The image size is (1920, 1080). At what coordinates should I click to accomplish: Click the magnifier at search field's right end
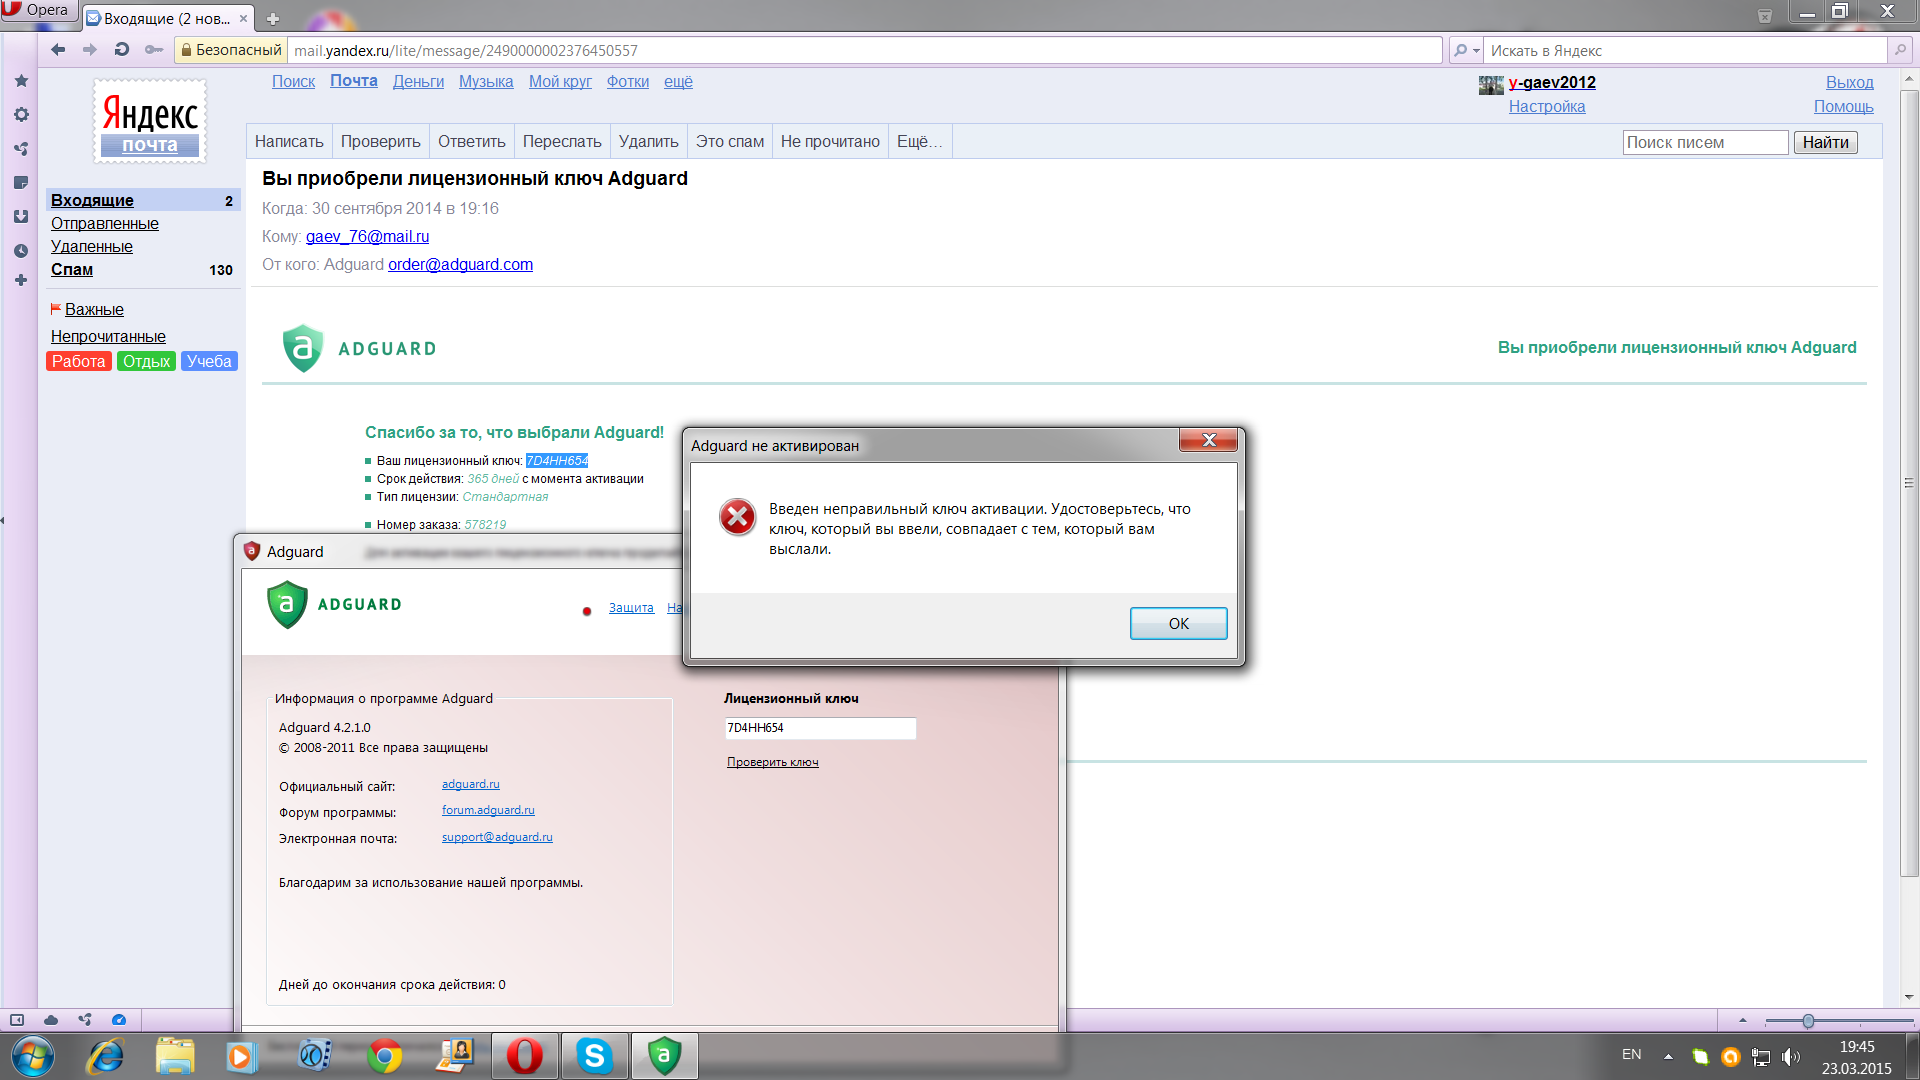1900,50
